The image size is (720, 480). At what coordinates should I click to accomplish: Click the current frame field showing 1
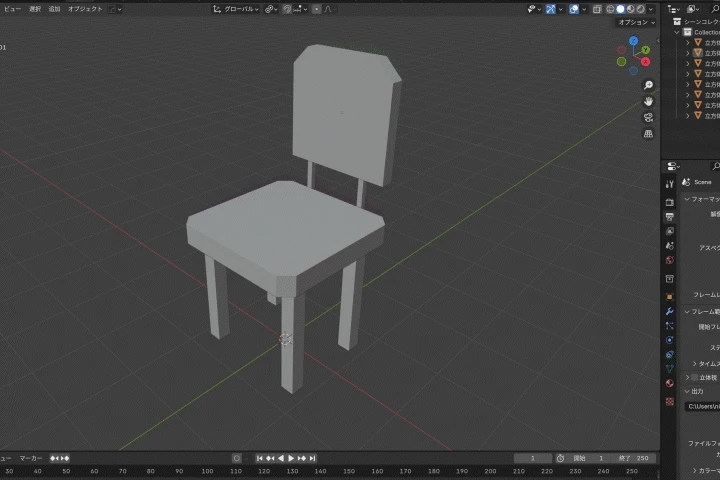click(533, 458)
